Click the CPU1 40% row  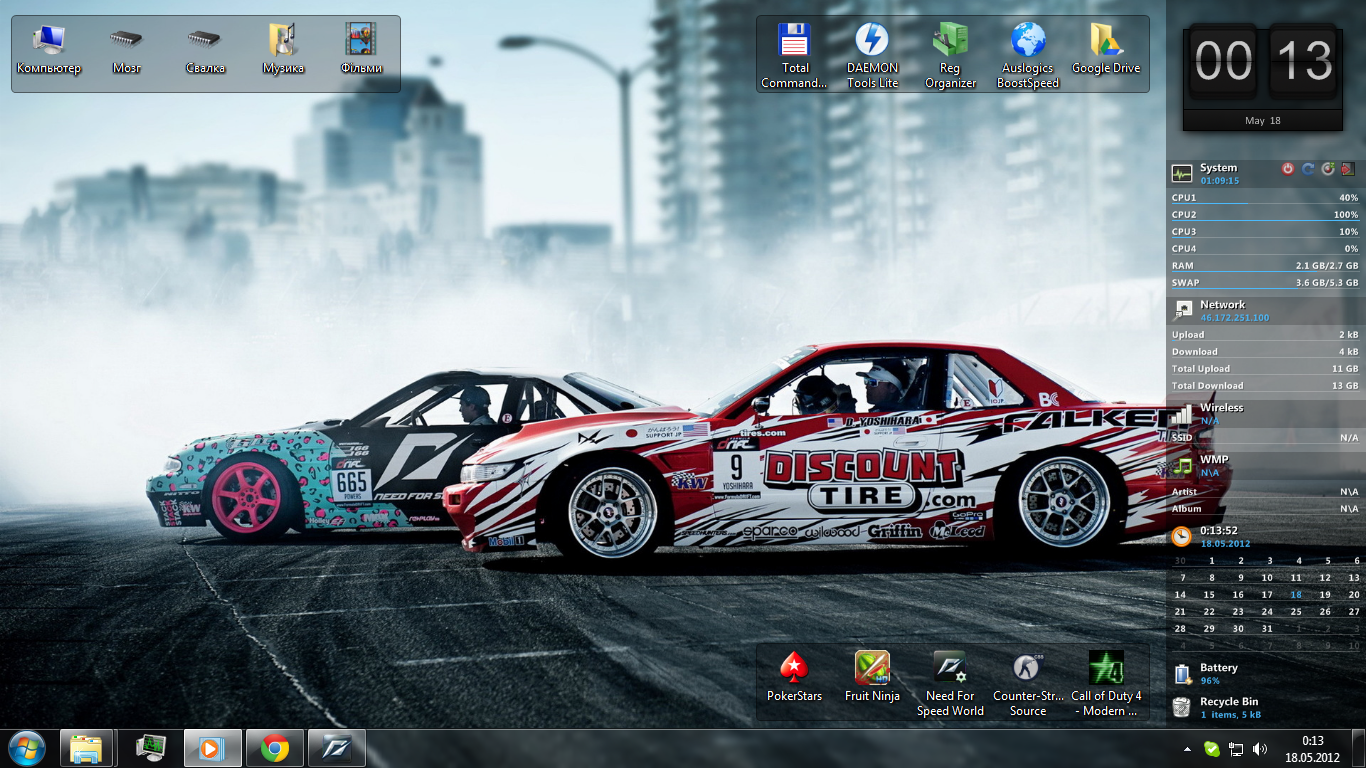click(x=1265, y=198)
